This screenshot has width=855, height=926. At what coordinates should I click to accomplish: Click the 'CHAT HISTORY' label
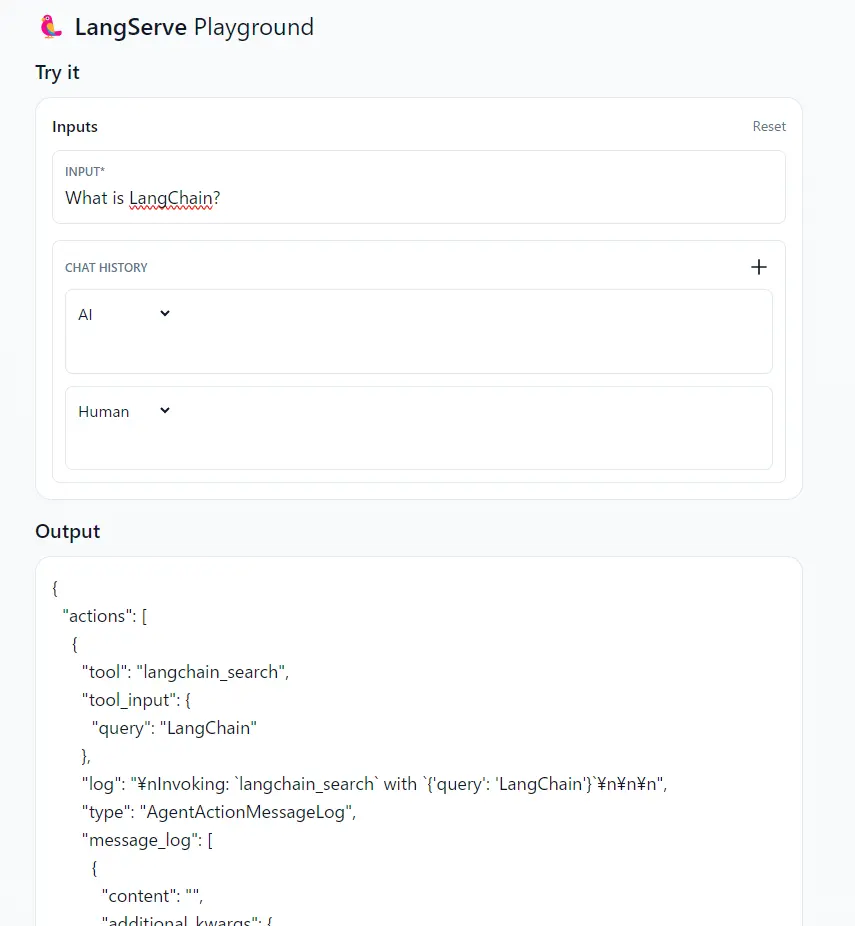(x=106, y=268)
